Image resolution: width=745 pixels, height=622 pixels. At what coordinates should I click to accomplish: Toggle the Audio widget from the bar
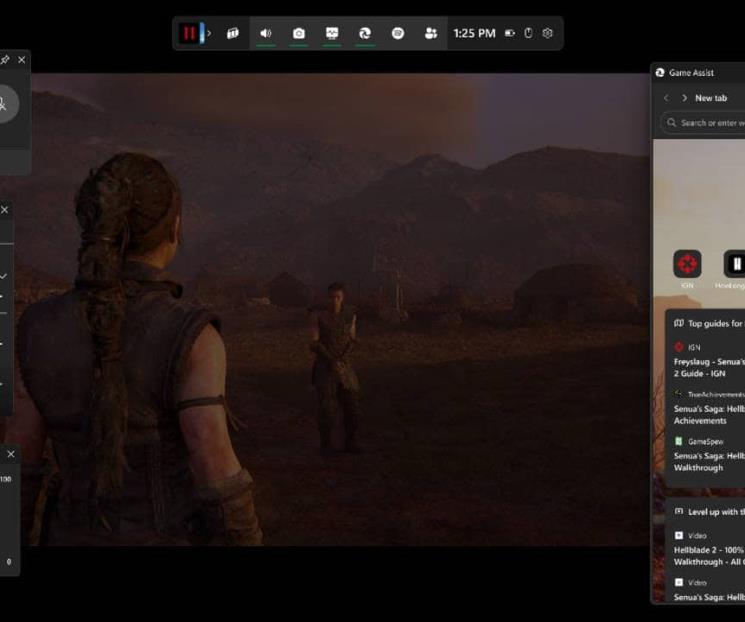(266, 33)
